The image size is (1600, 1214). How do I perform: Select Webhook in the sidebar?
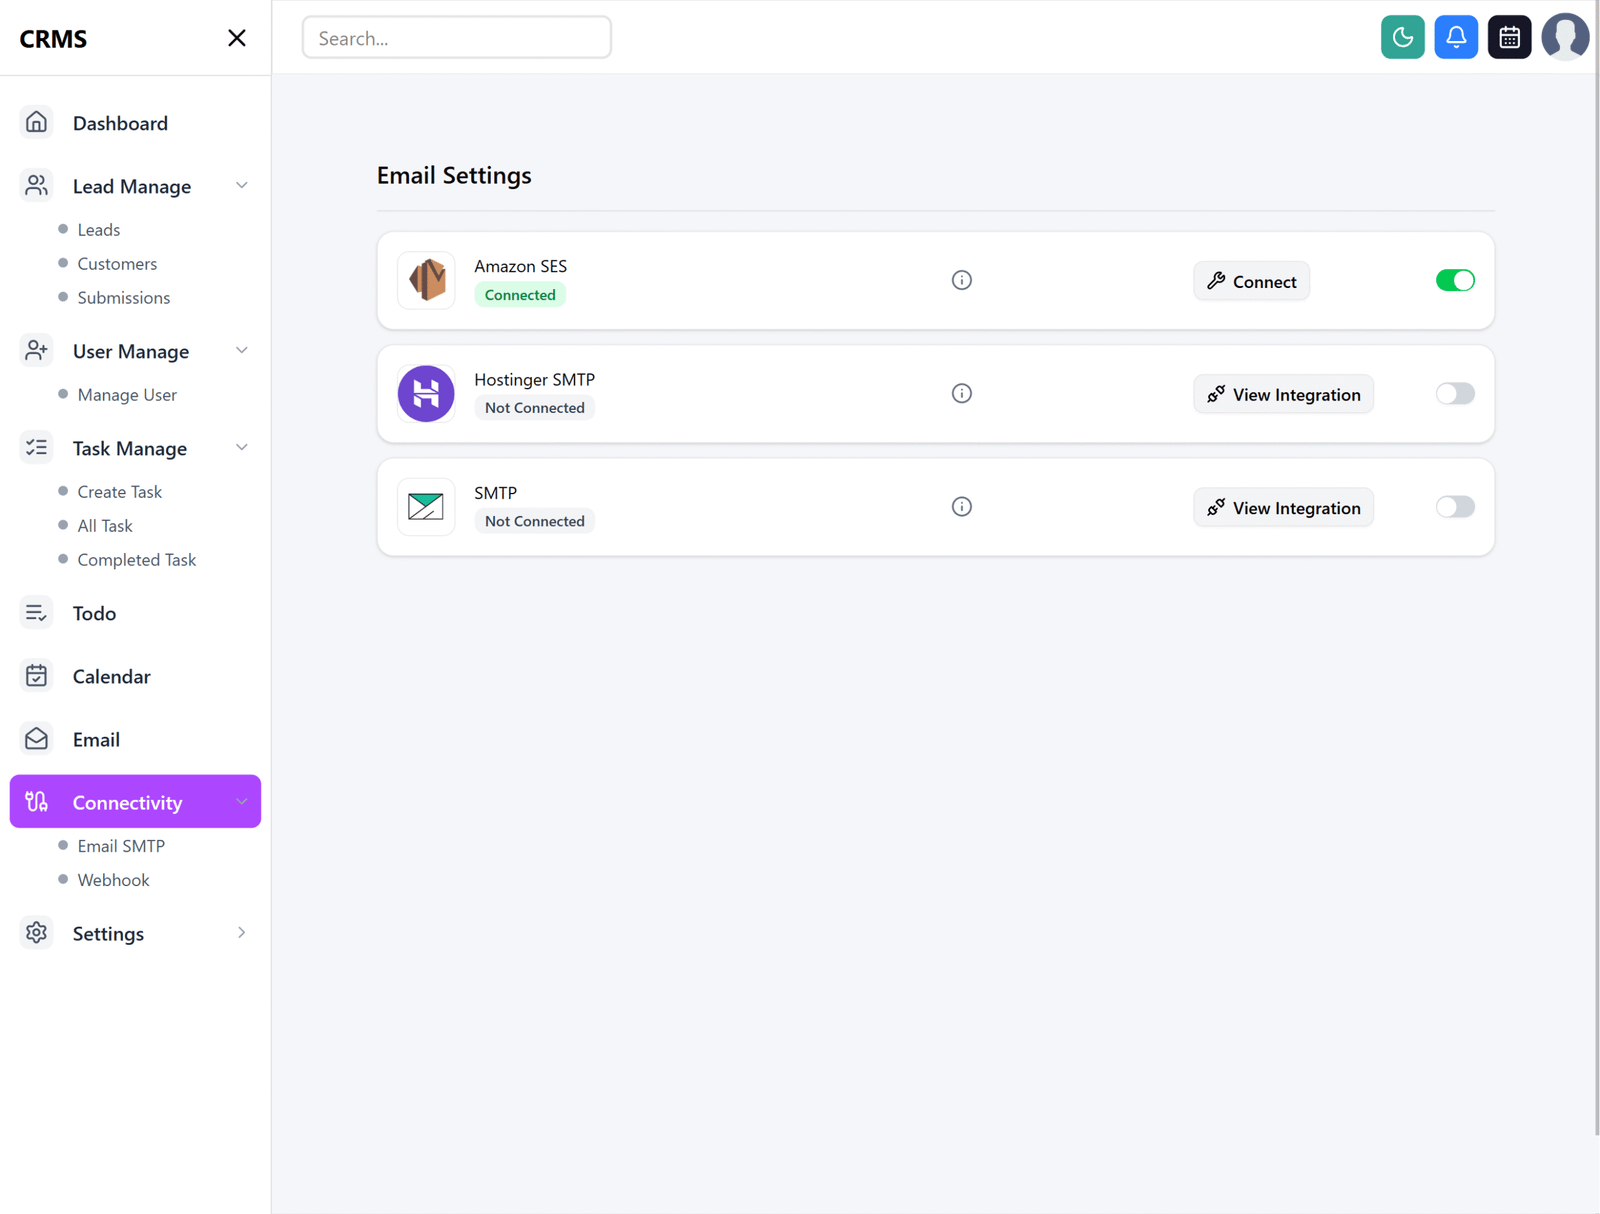113,879
